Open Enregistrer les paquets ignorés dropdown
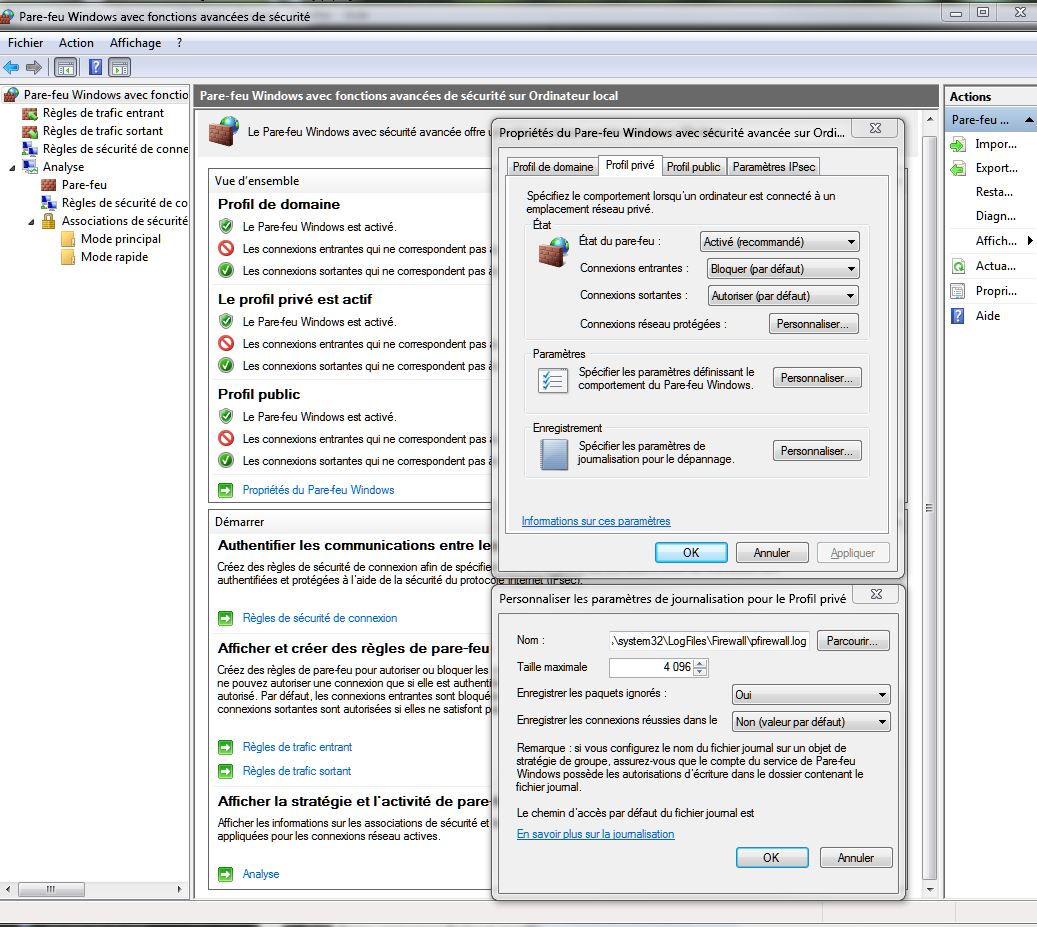The width and height of the screenshot is (1037, 927). 811,695
